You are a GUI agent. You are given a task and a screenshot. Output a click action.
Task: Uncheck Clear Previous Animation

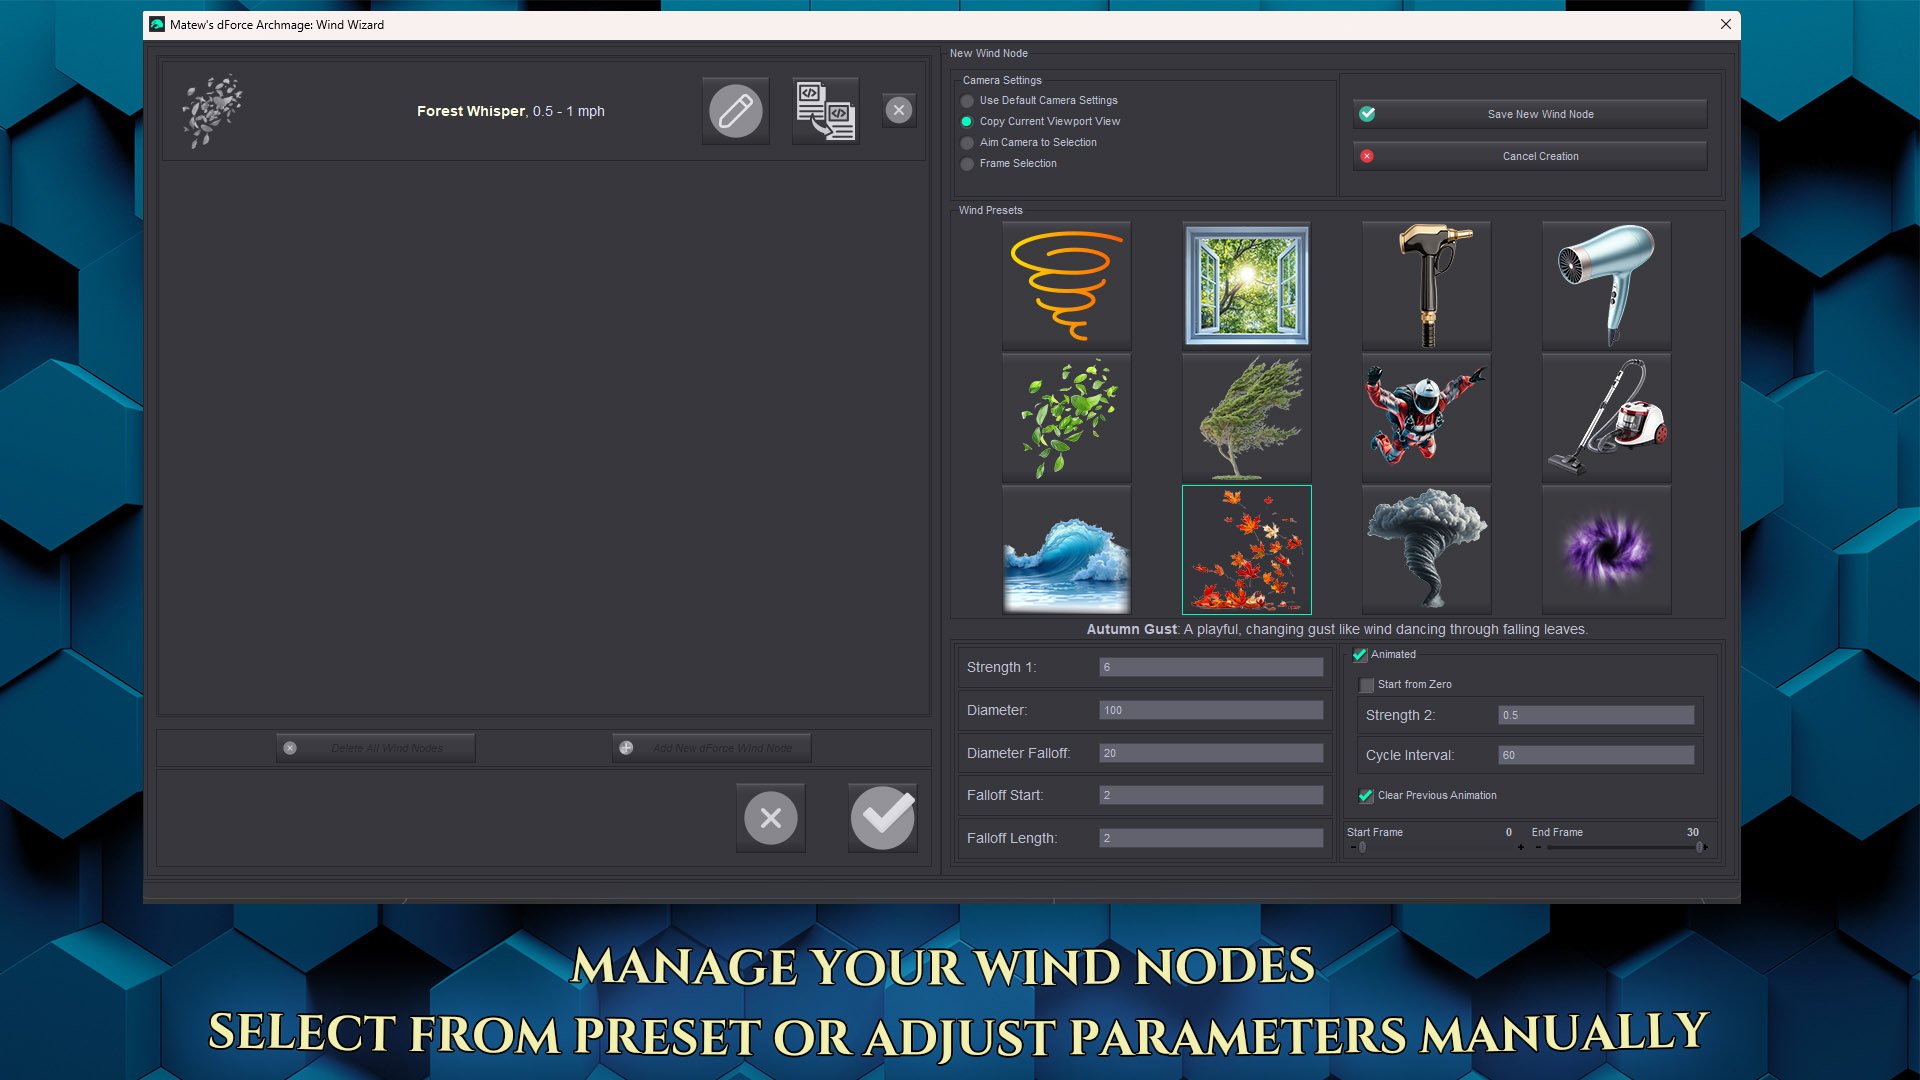pyautogui.click(x=1366, y=796)
